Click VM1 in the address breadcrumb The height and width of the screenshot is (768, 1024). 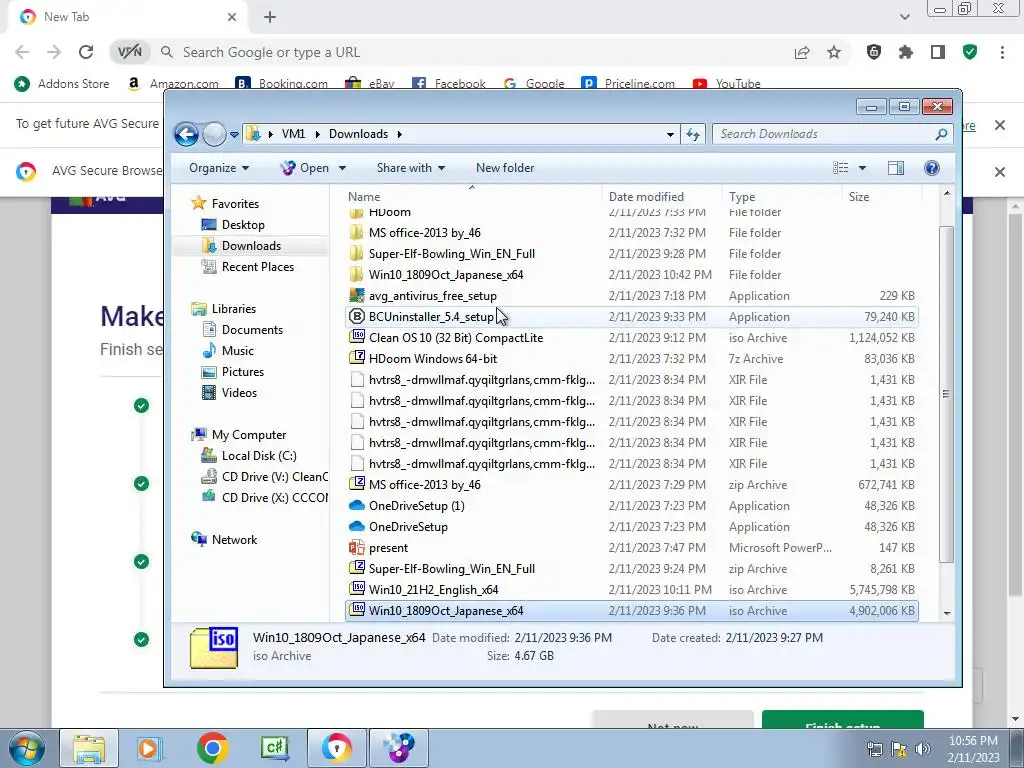point(293,134)
